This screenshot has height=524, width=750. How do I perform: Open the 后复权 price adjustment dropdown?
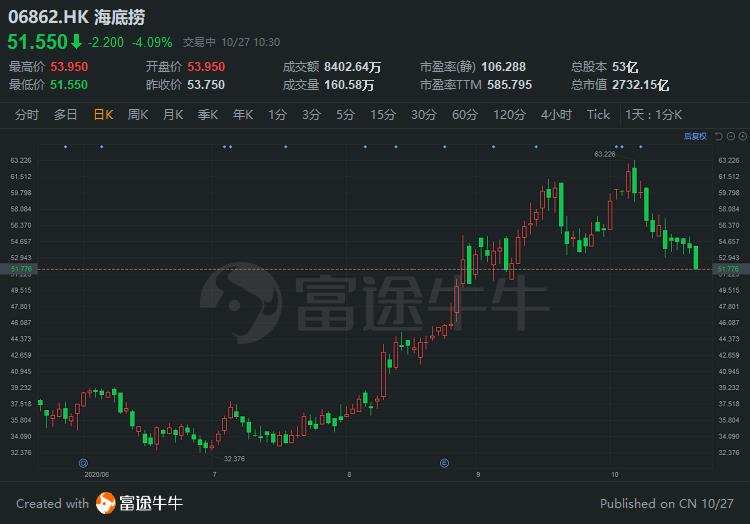[x=695, y=137]
